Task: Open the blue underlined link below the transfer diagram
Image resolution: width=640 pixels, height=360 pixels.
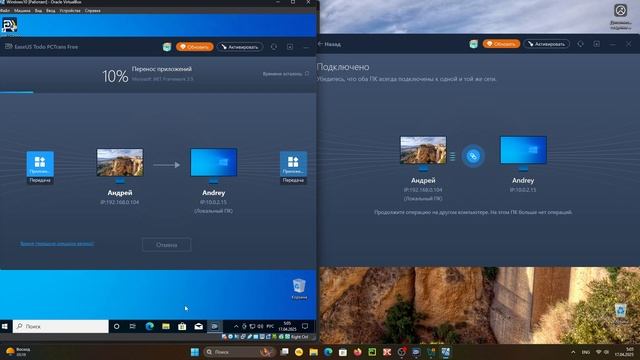Action: [57, 244]
